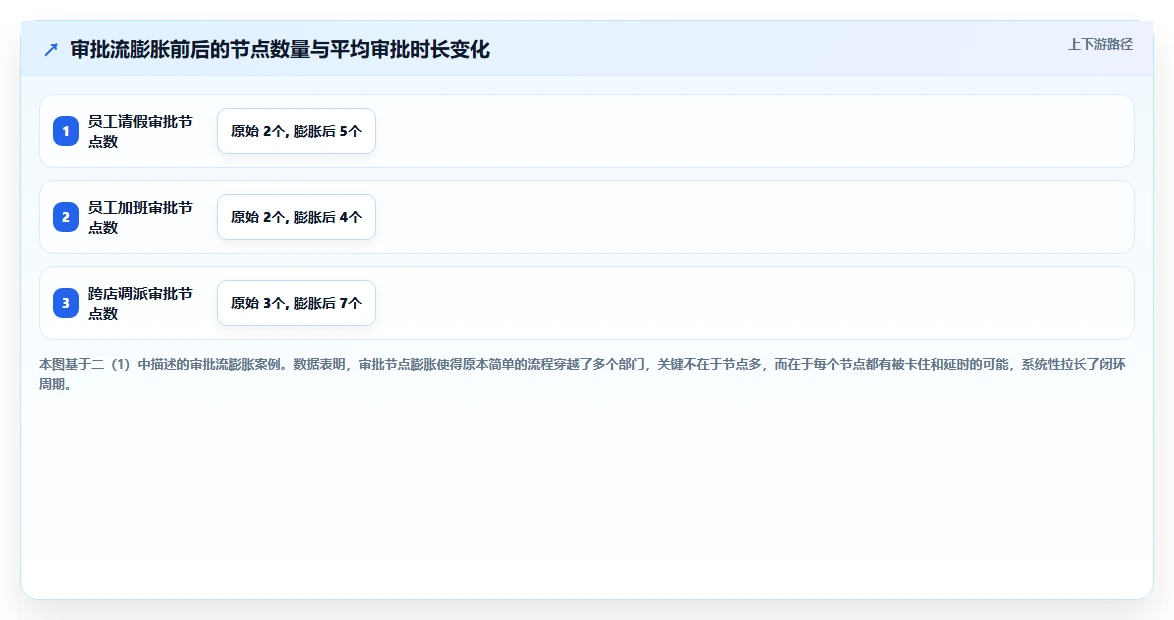This screenshot has height=620, width=1174.
Task: Select the 员工请假审批节点数 label
Action: (x=141, y=131)
